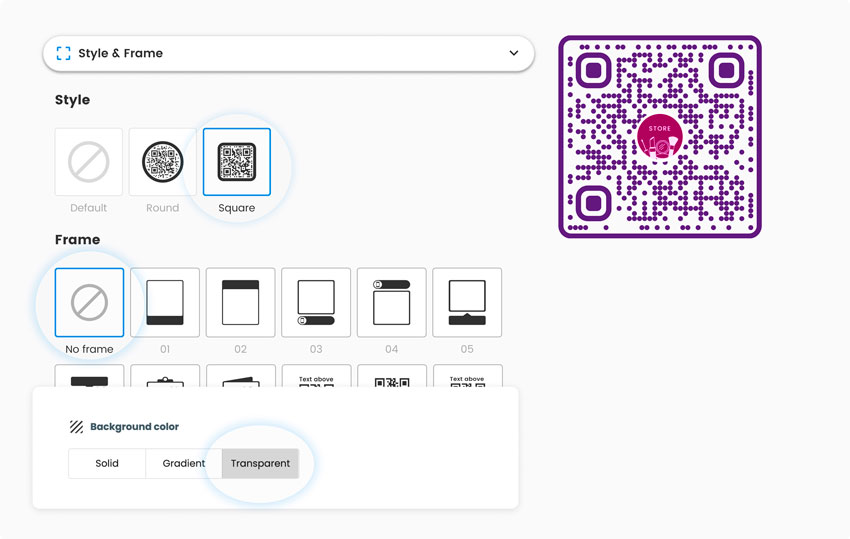Click the Style & Frame header text
The image size is (850, 539).
(x=120, y=53)
